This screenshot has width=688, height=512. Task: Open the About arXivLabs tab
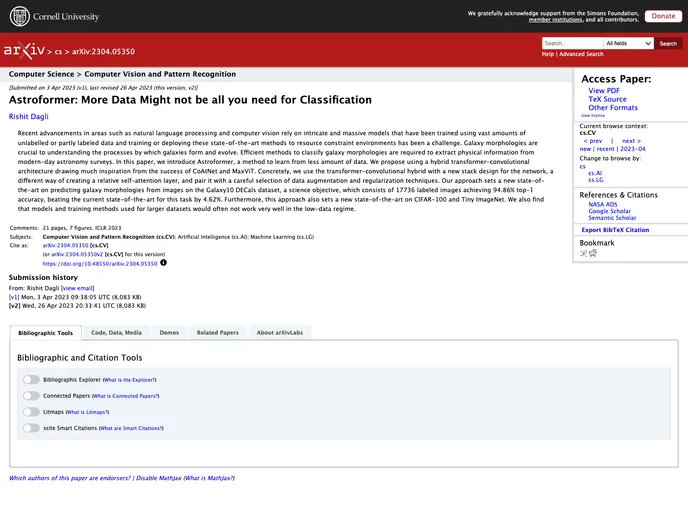(280, 333)
